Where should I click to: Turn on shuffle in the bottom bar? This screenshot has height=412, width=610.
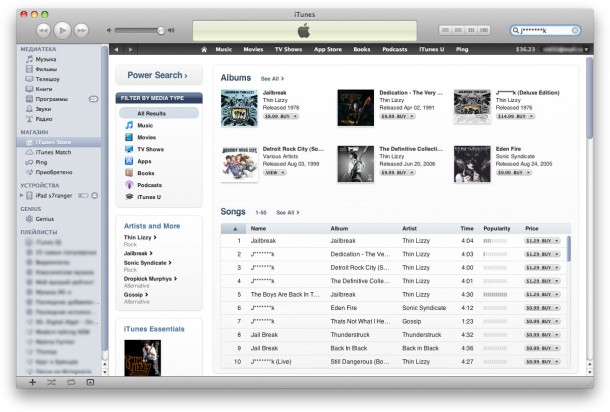(x=51, y=382)
